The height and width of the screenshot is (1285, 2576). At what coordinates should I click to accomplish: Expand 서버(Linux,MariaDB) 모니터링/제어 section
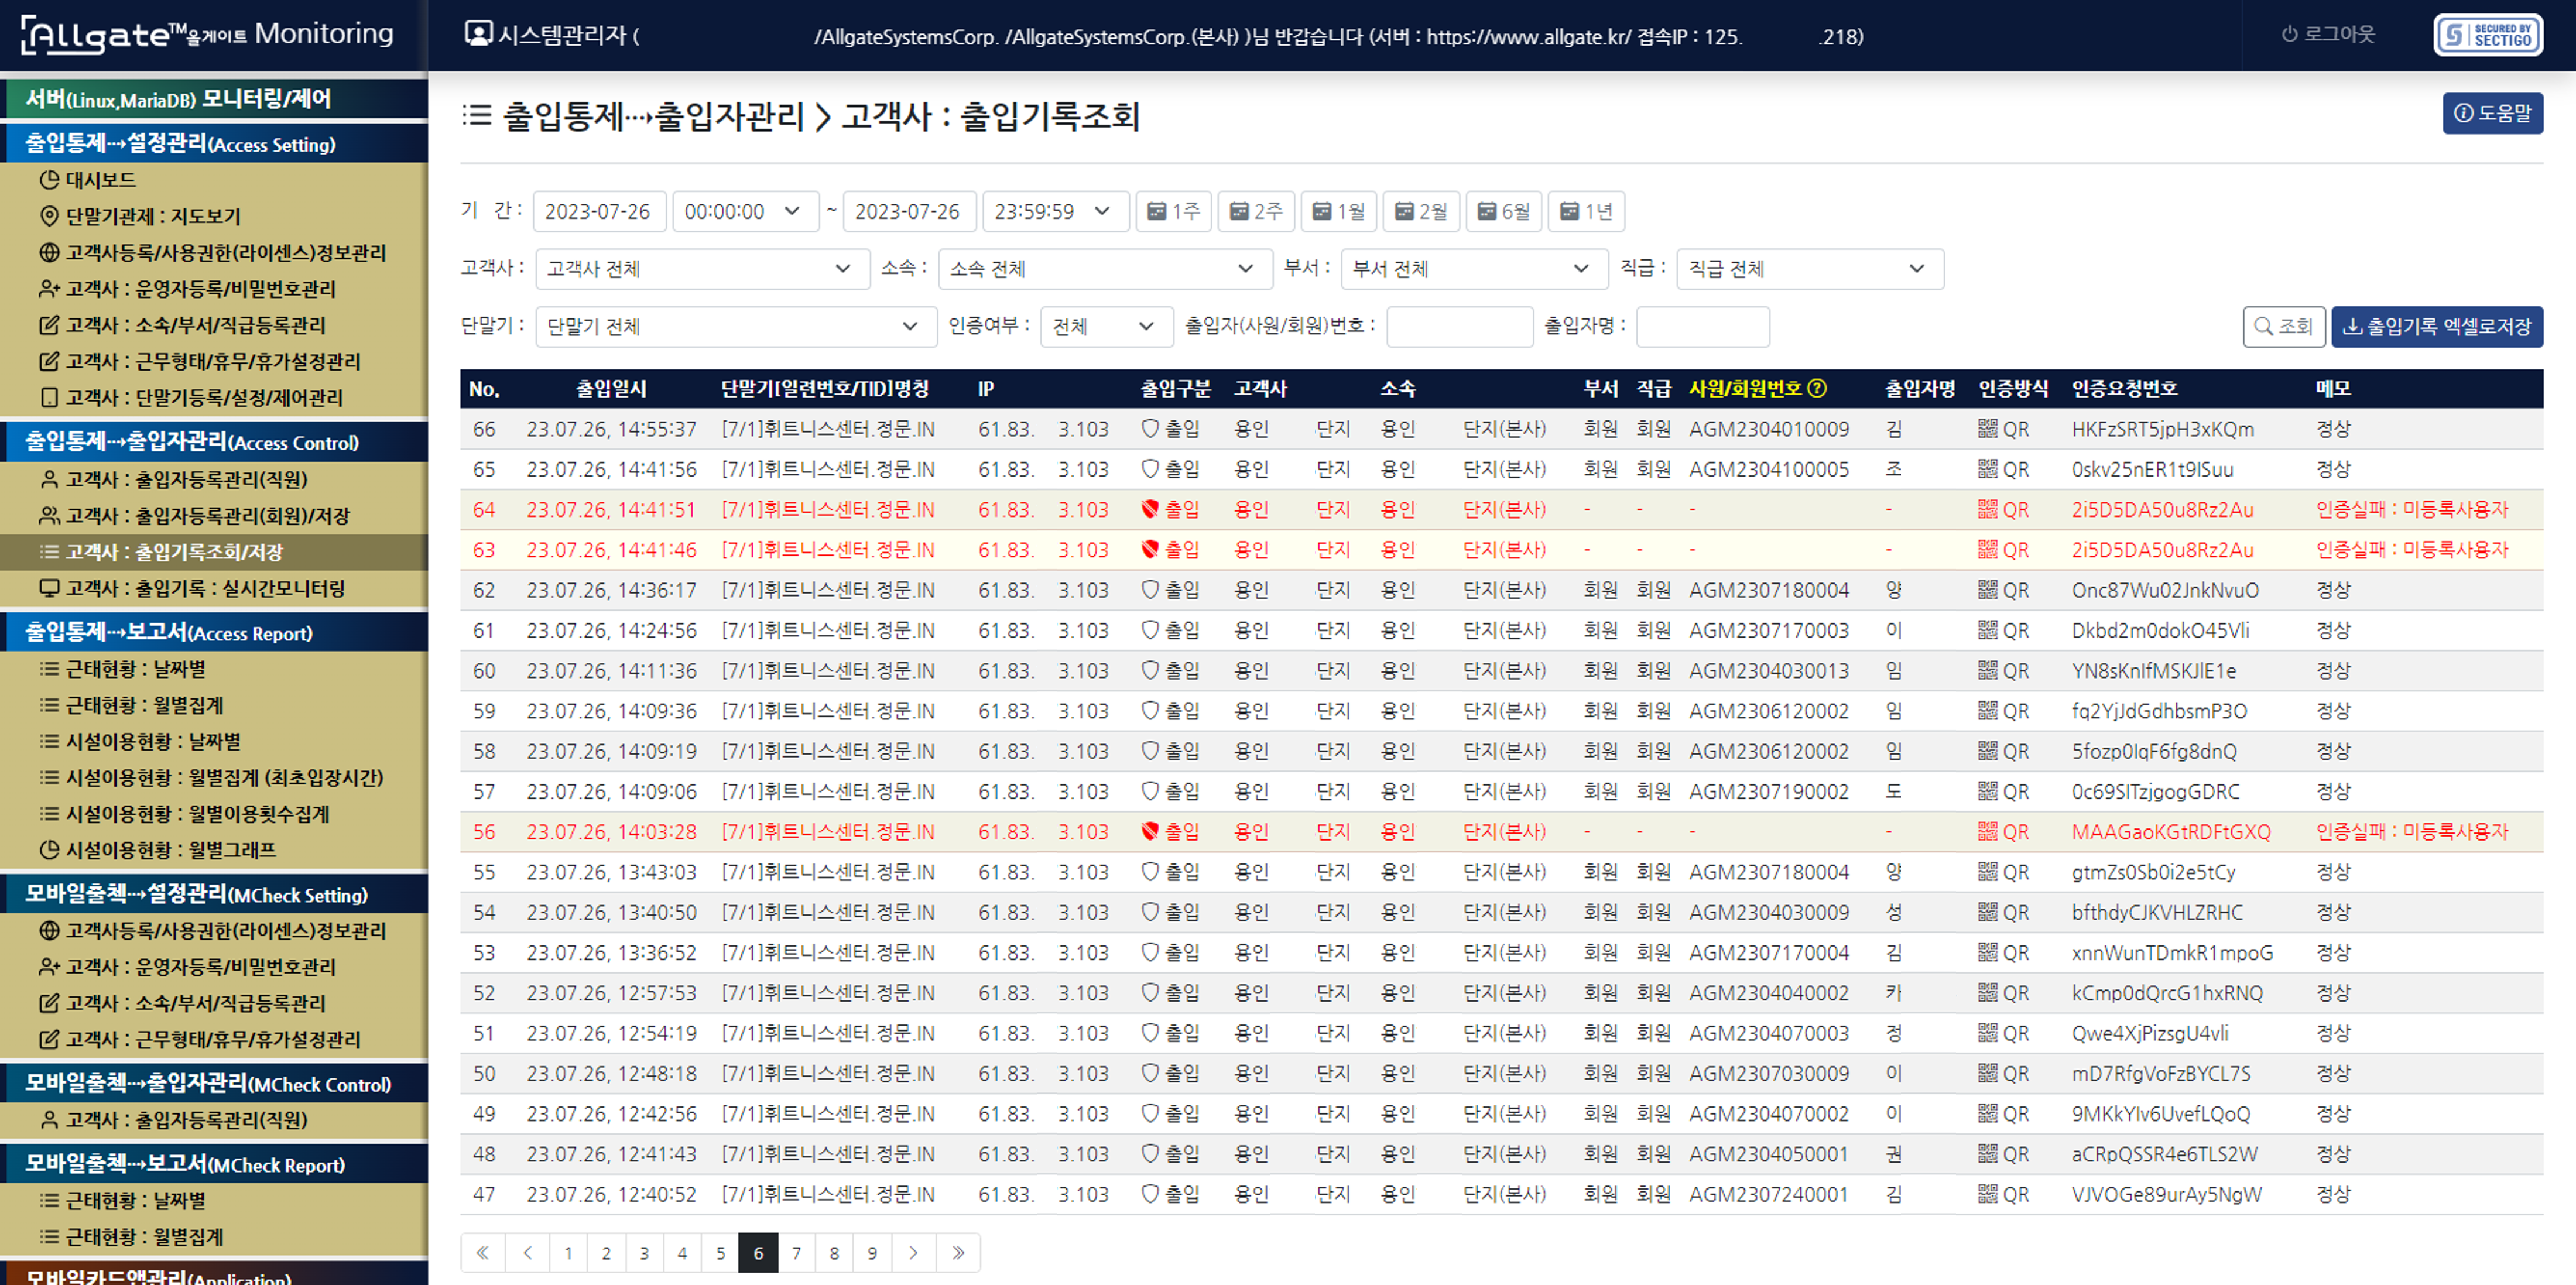pyautogui.click(x=214, y=99)
